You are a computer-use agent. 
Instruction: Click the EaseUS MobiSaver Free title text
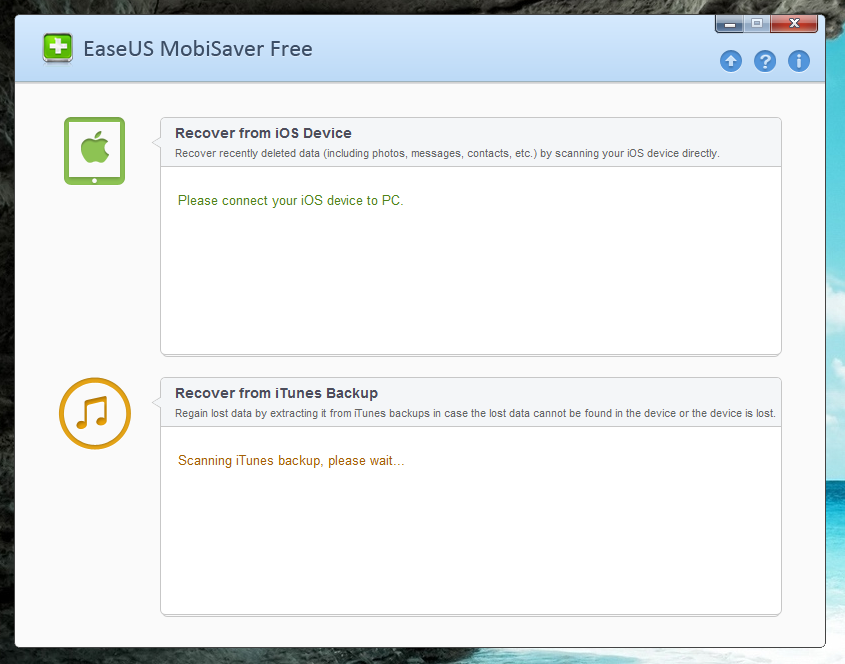pos(198,49)
